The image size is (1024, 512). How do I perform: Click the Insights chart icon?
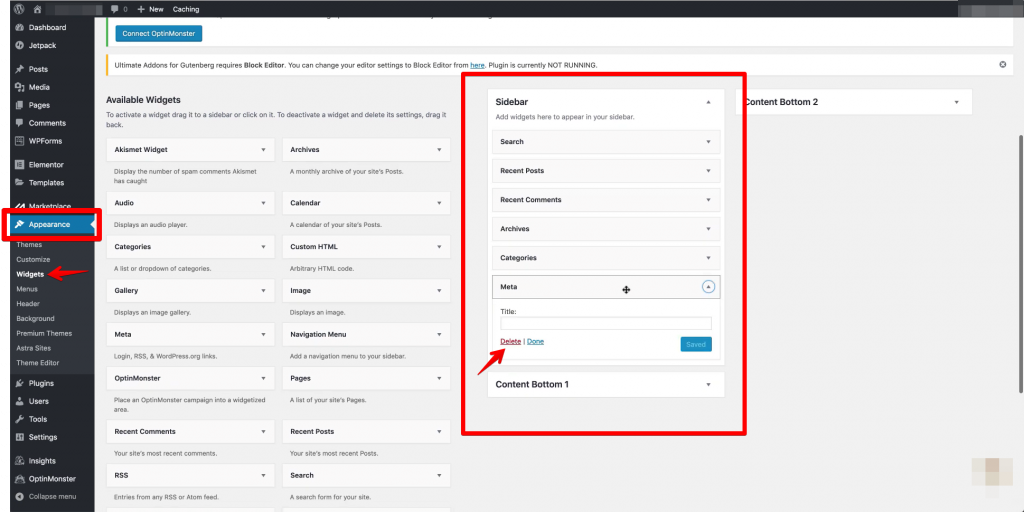20,460
